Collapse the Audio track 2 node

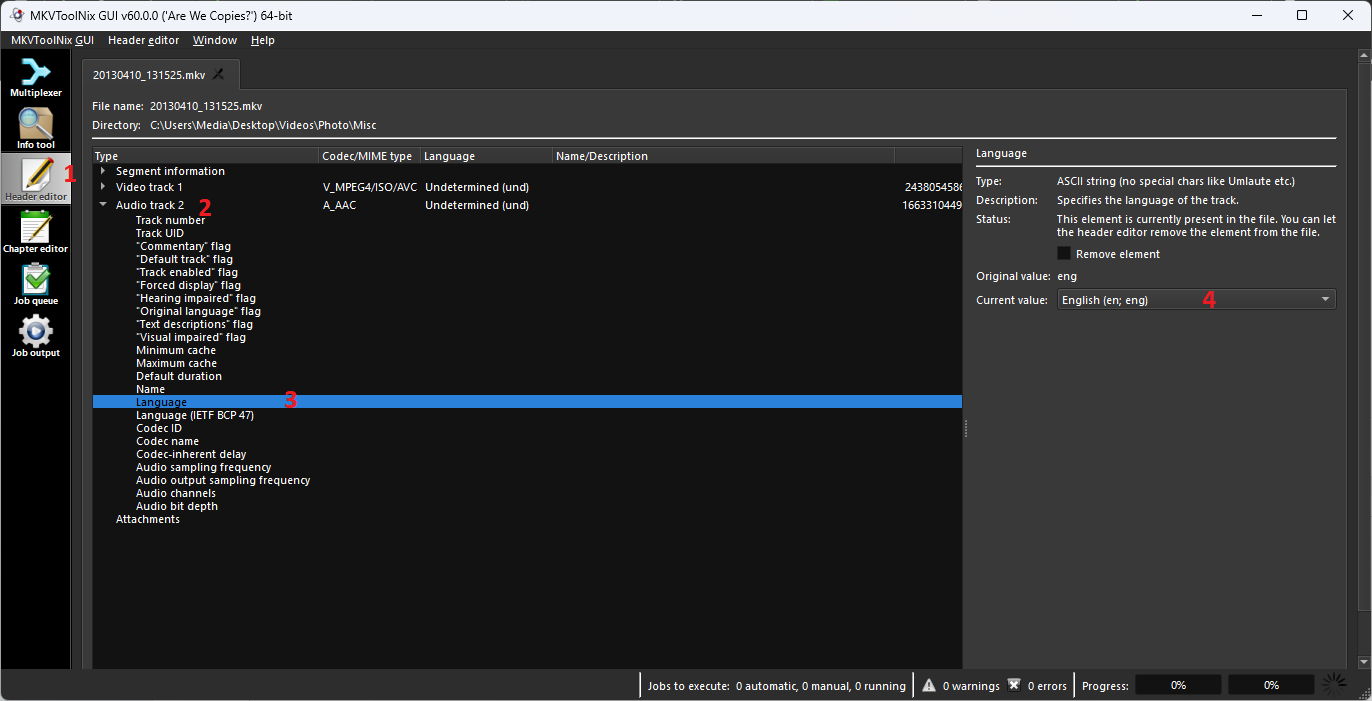(x=103, y=205)
